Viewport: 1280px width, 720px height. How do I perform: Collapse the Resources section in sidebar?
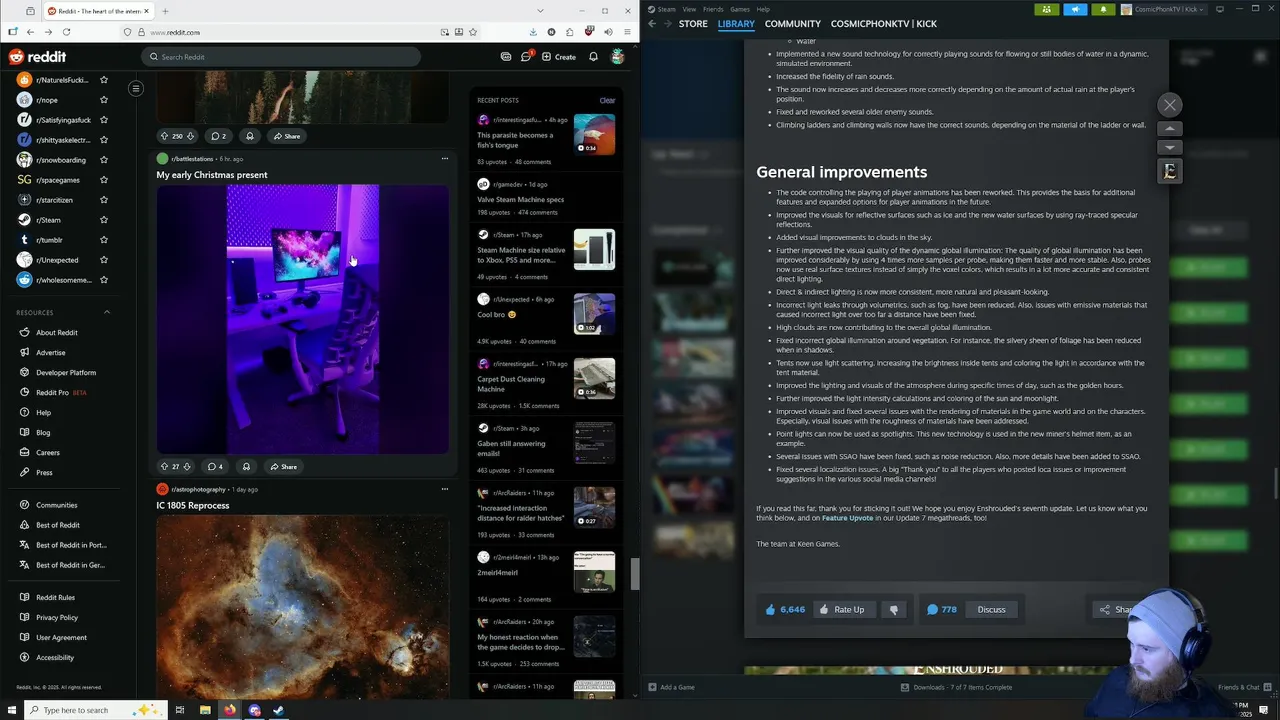point(107,312)
